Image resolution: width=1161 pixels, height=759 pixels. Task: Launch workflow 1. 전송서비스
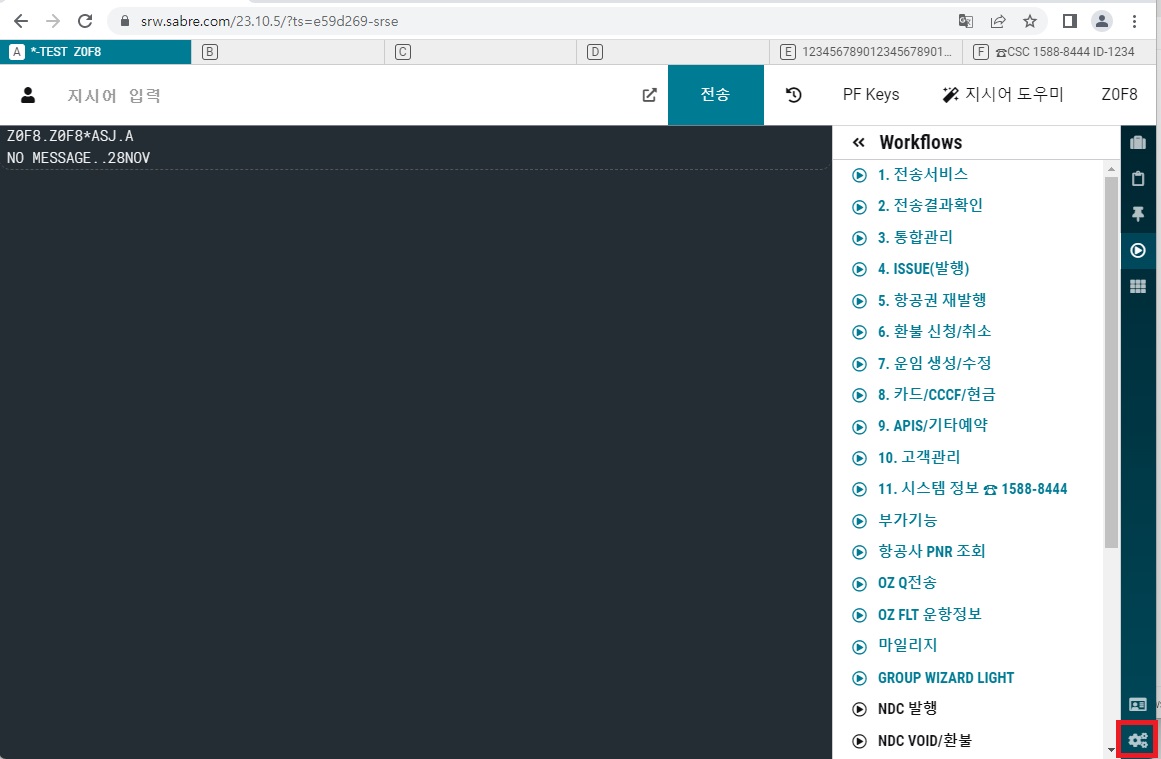click(923, 175)
